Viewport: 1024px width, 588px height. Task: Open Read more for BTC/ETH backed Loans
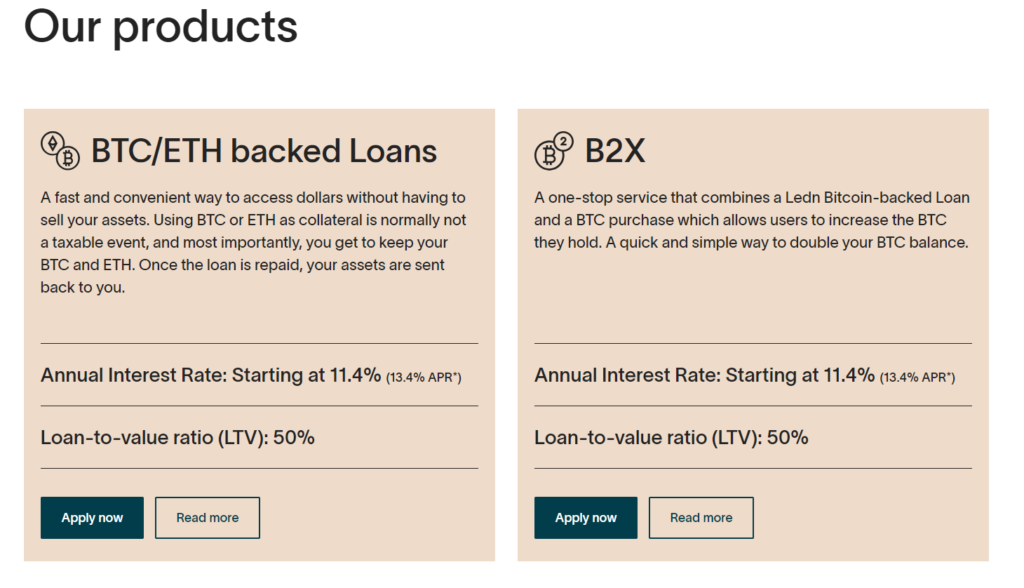207,517
